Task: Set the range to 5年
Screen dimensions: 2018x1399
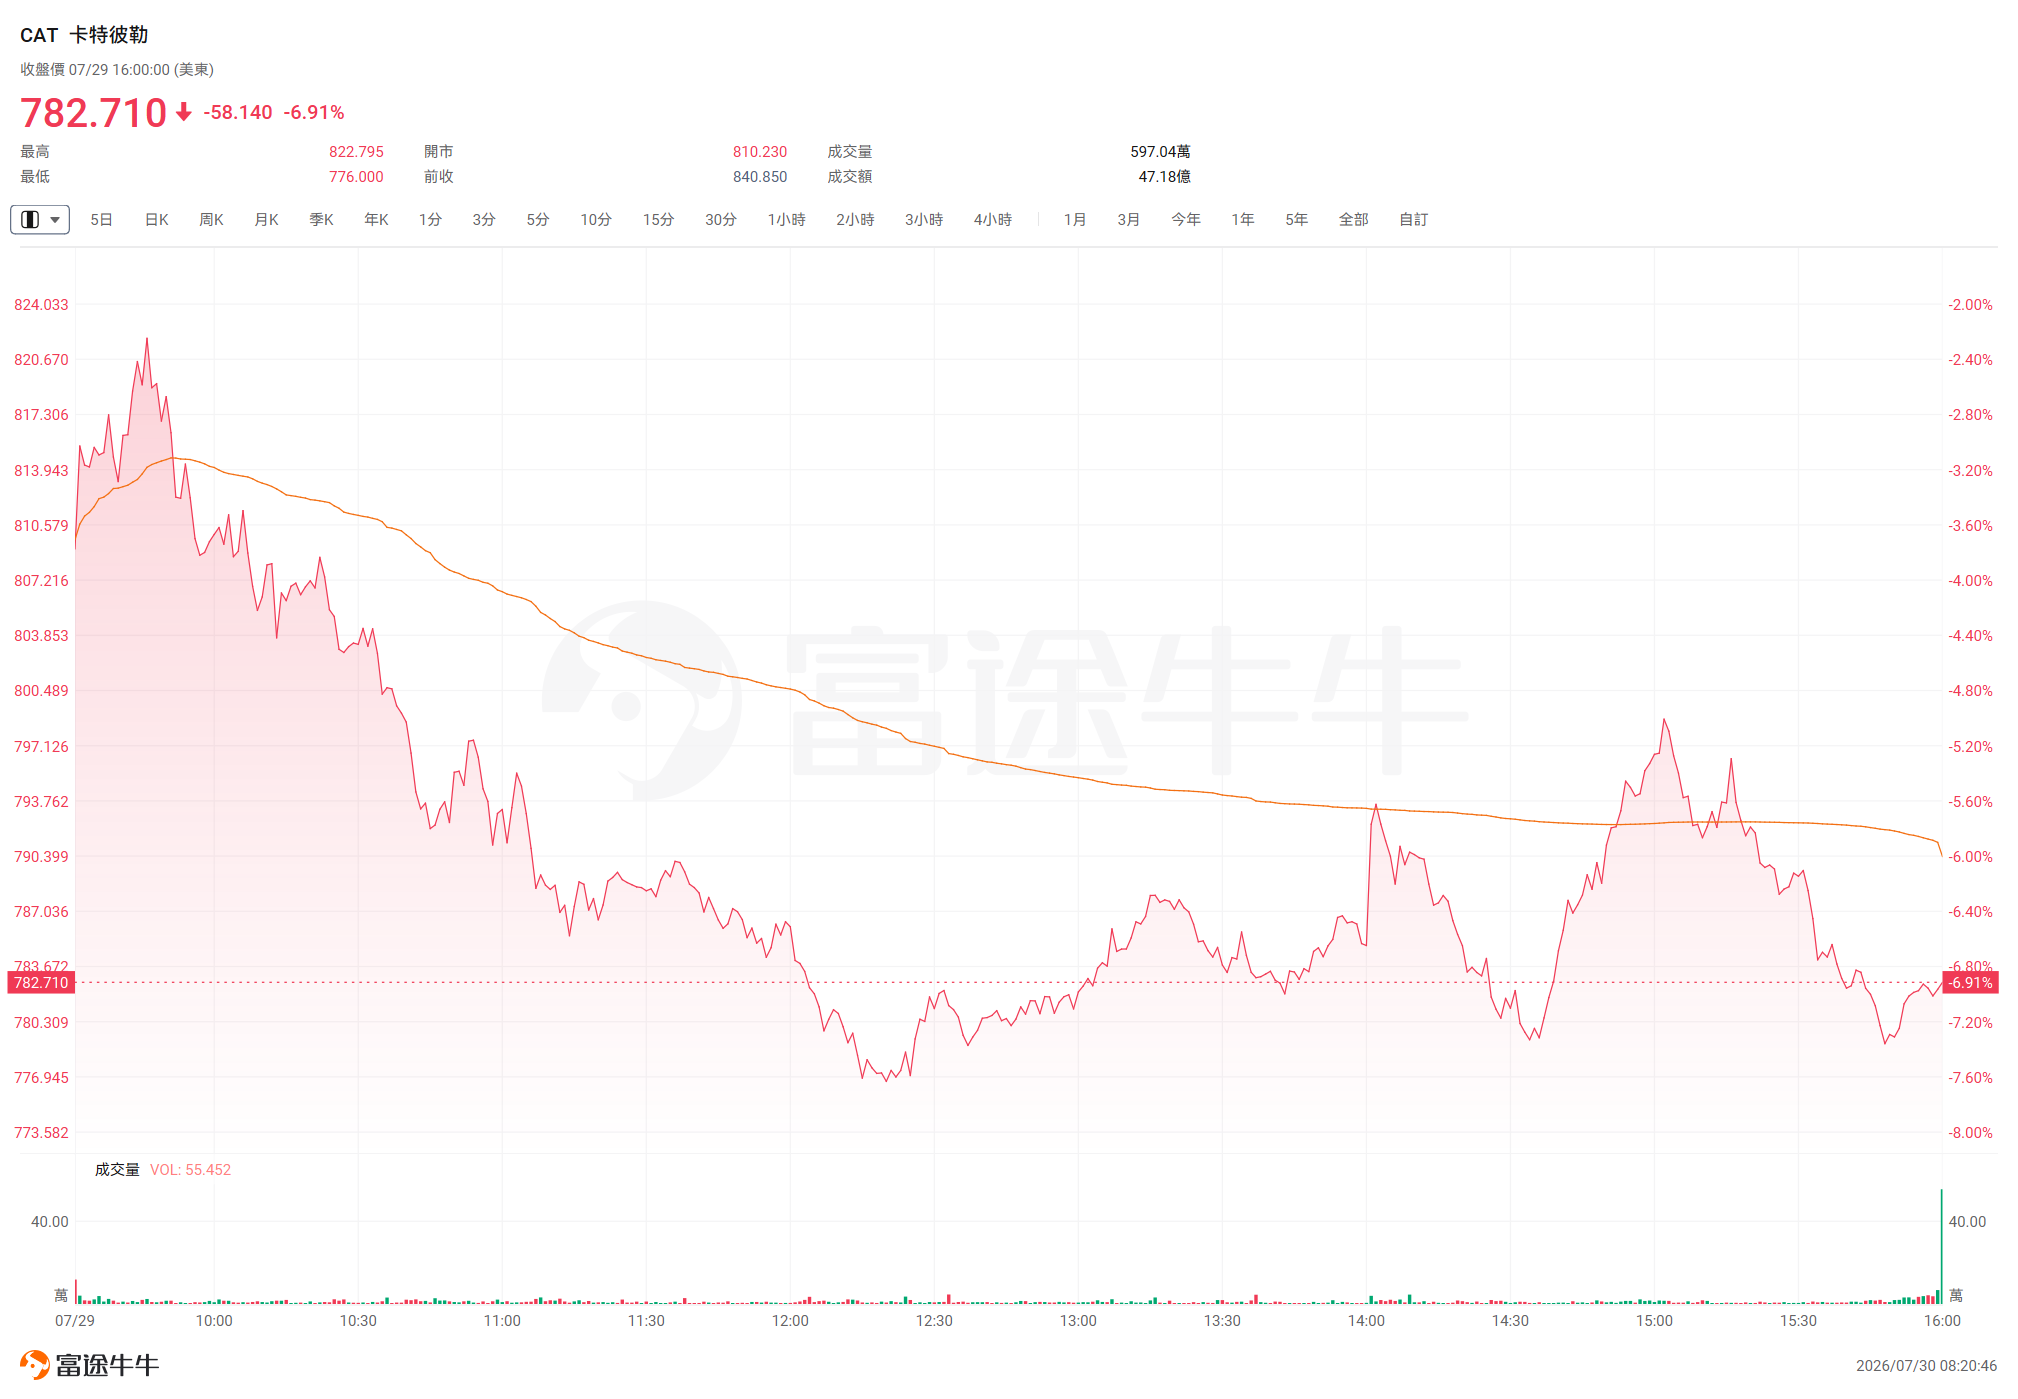Action: (1297, 219)
